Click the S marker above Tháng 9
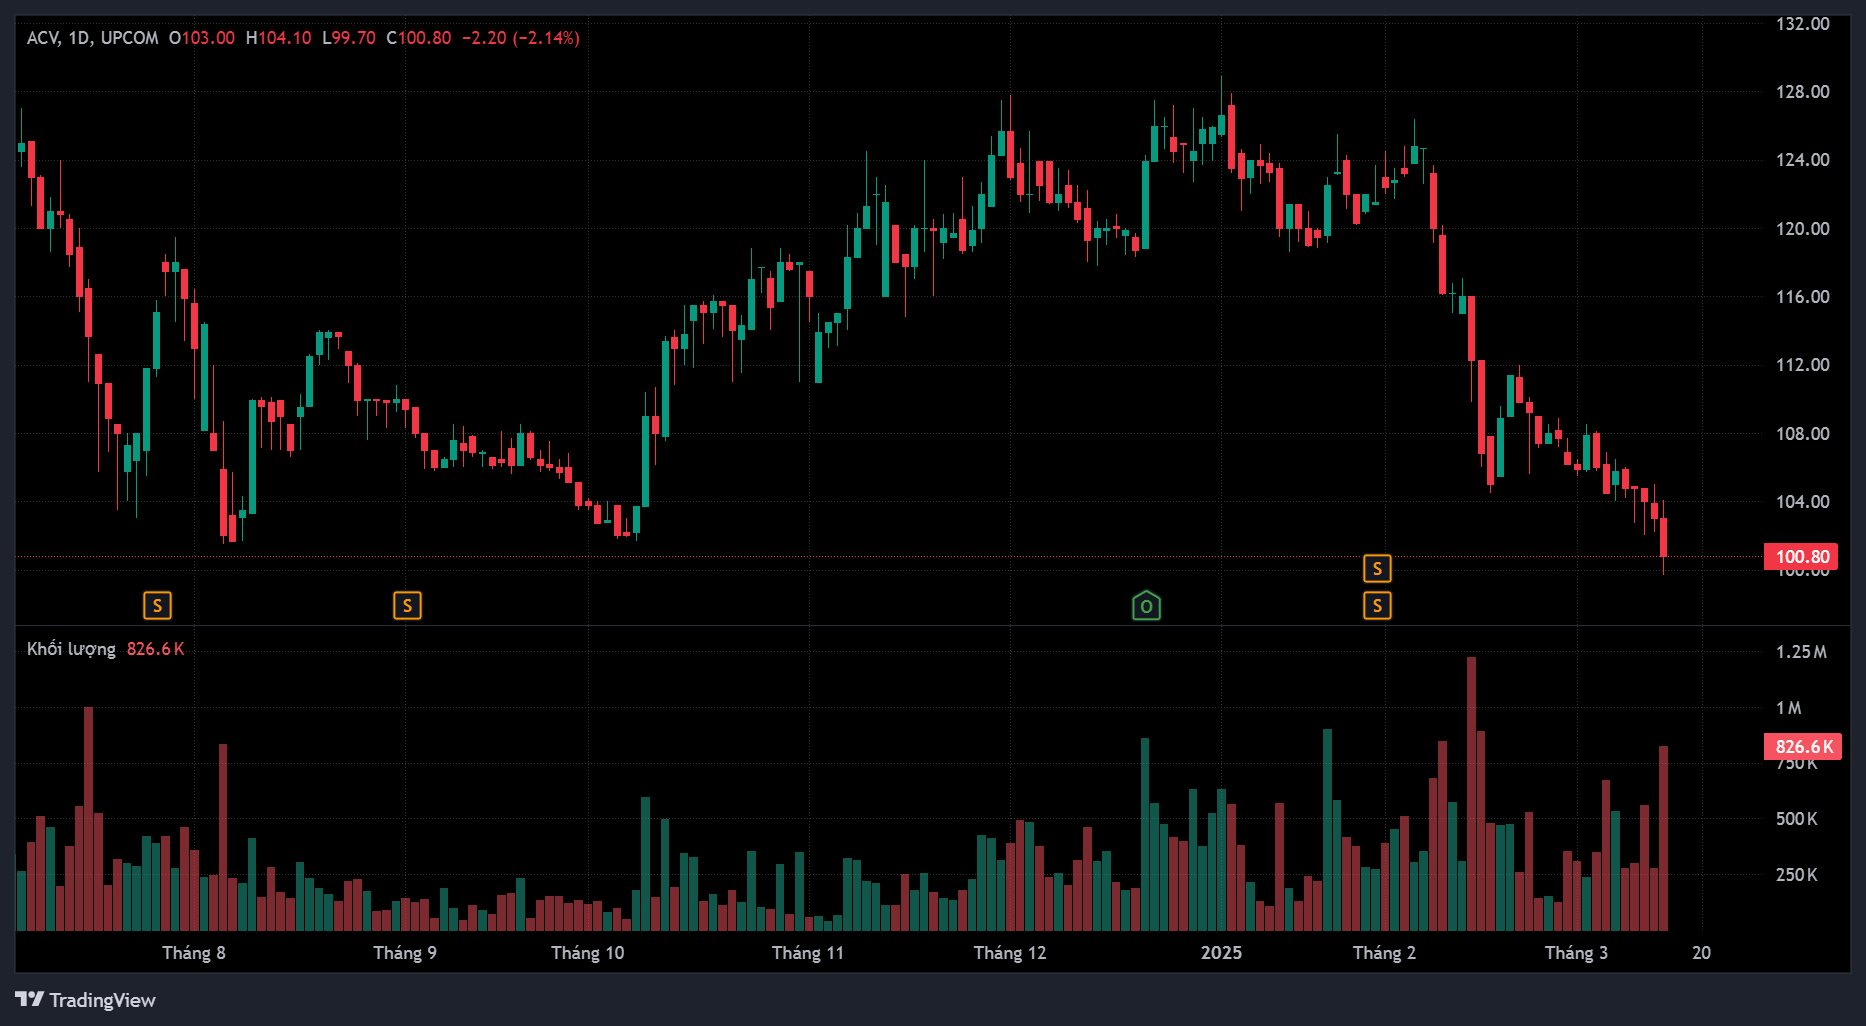The height and width of the screenshot is (1026, 1866). (407, 605)
